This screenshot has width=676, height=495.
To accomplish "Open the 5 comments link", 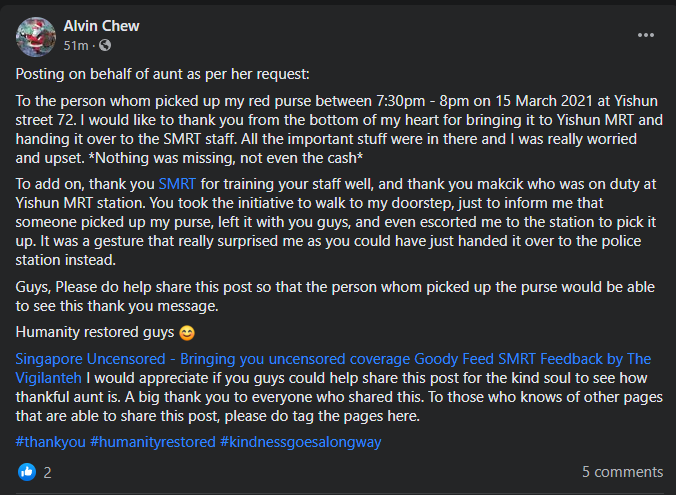I will 622,472.
